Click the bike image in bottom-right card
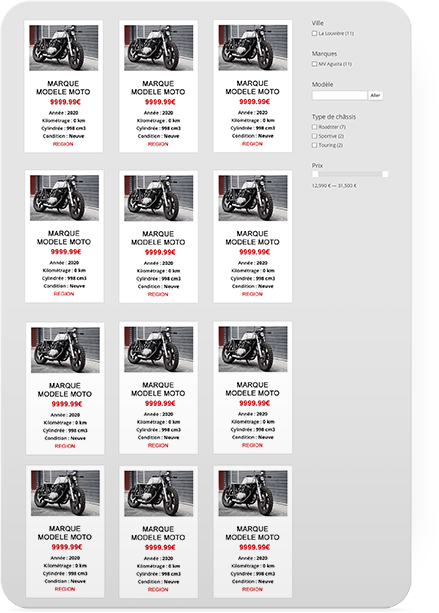 253,493
